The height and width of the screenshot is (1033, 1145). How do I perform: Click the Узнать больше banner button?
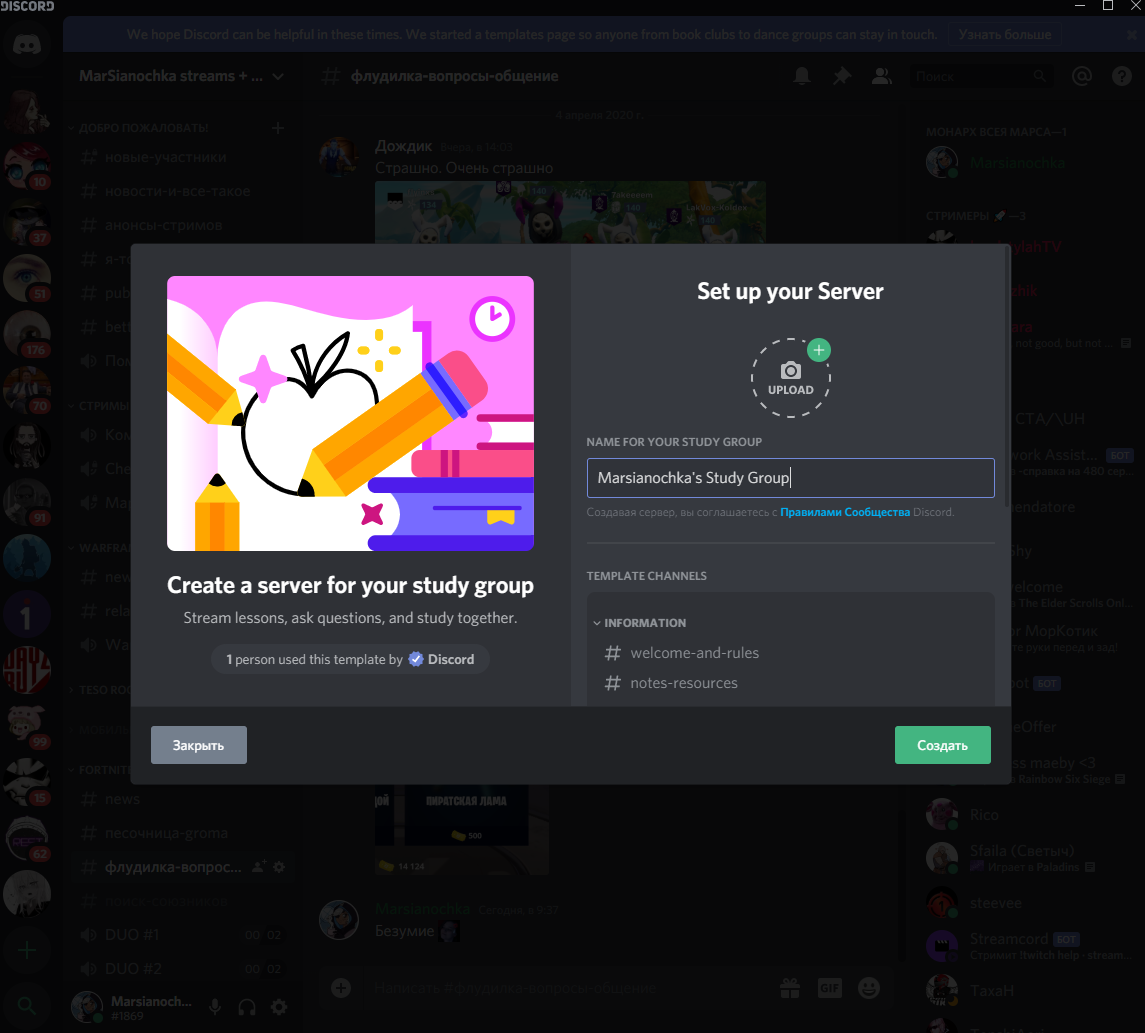coord(1005,34)
